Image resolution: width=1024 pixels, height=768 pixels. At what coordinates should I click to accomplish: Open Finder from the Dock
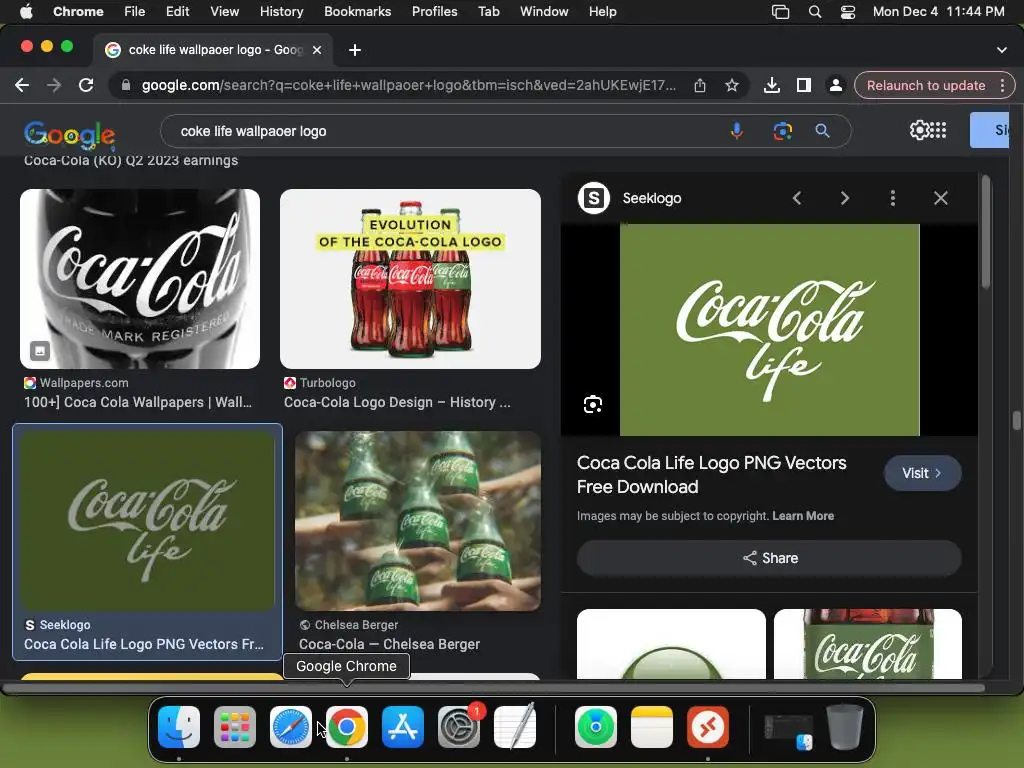pos(179,727)
